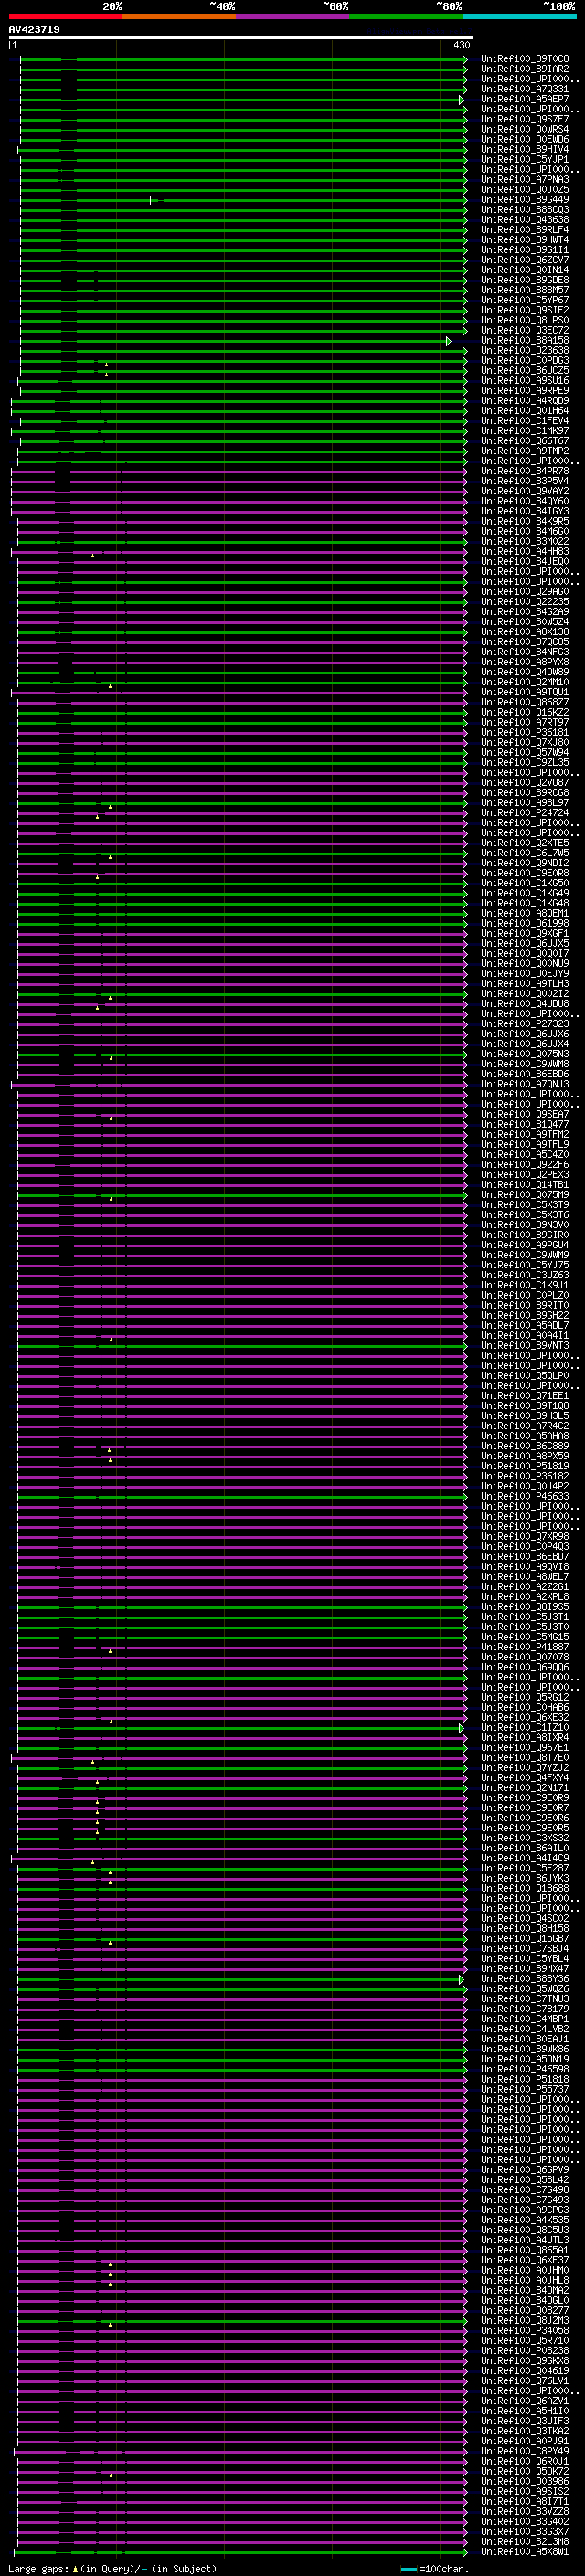
Task: Select the UniRef100_A4RQD9 label
Action: pyautogui.click(x=525, y=401)
